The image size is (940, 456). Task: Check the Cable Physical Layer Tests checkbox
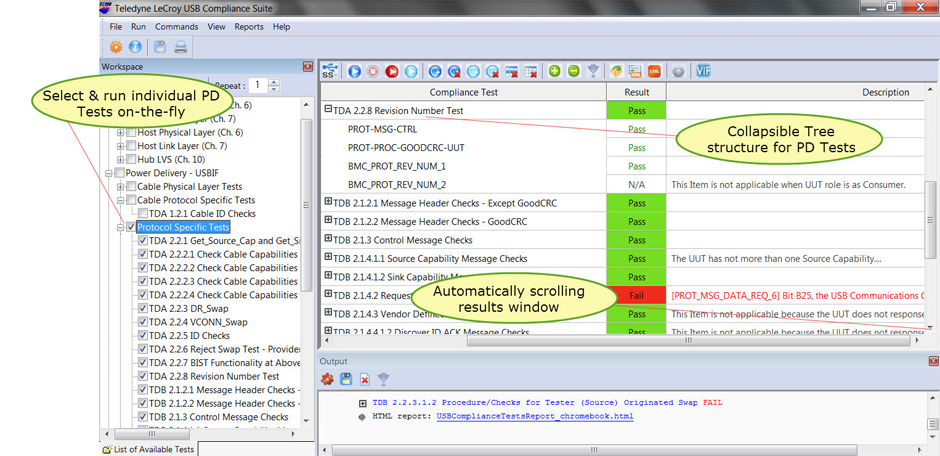click(x=131, y=187)
